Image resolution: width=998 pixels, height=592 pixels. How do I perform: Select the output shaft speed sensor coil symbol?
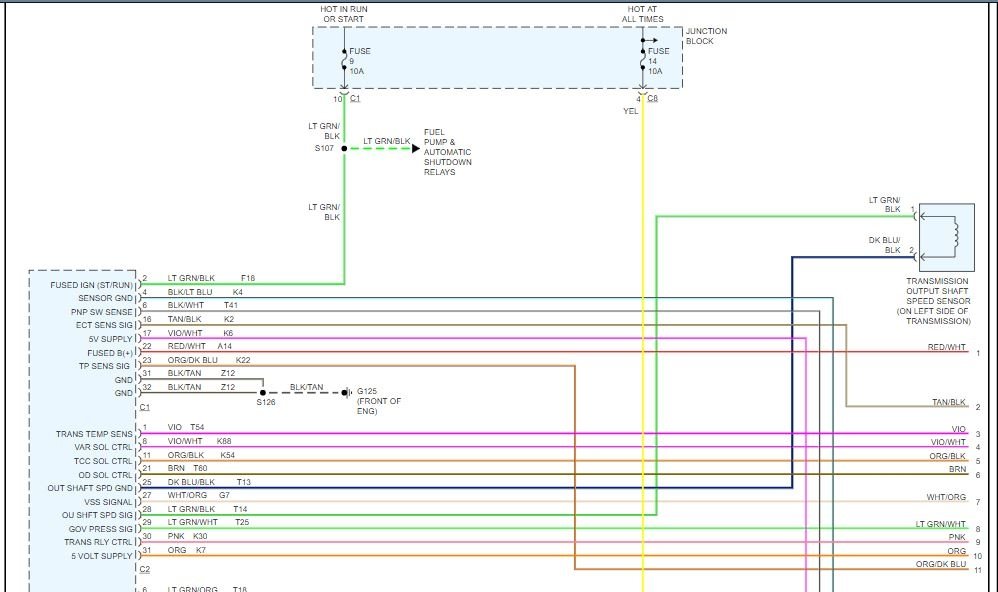[954, 233]
